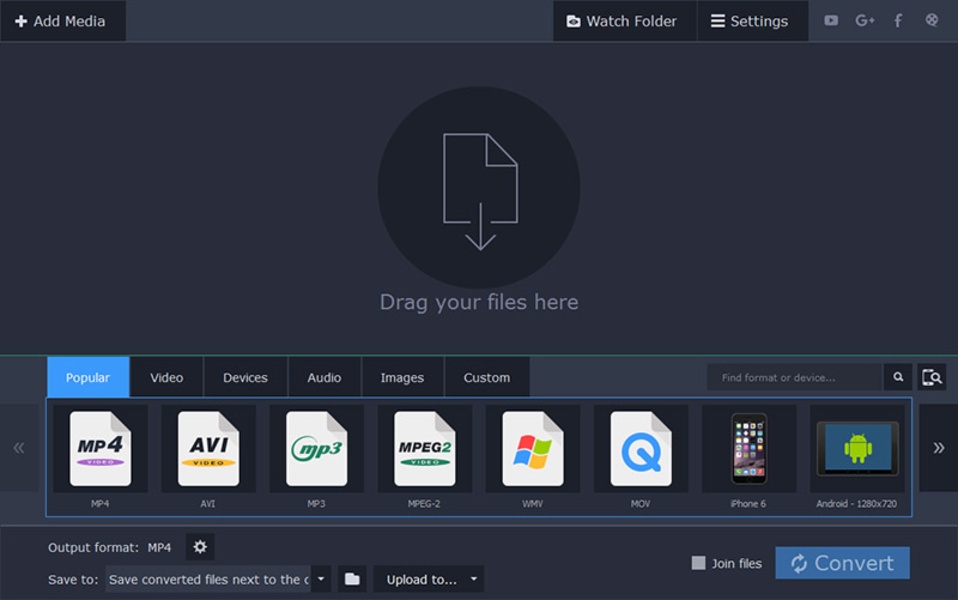Viewport: 958px width, 600px height.
Task: Select the Android 1280x720 preset
Action: (856, 448)
